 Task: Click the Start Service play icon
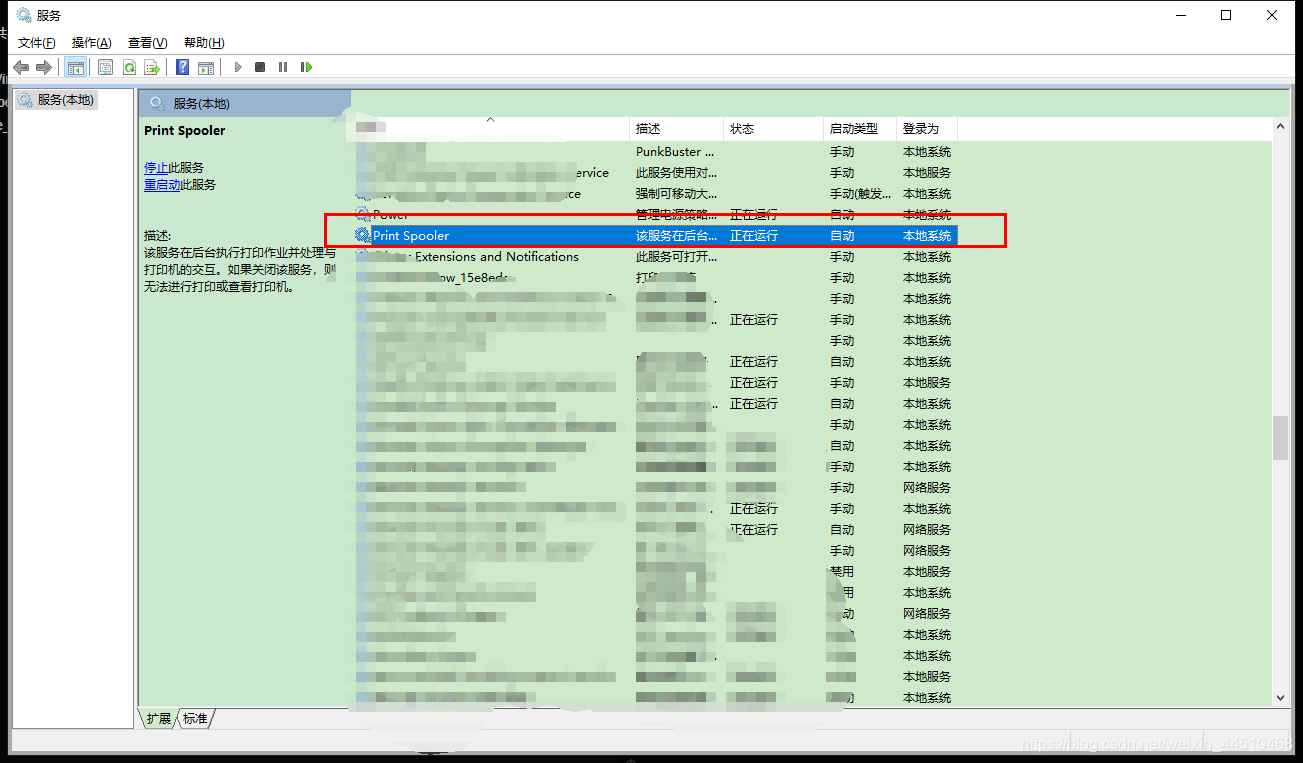[238, 67]
